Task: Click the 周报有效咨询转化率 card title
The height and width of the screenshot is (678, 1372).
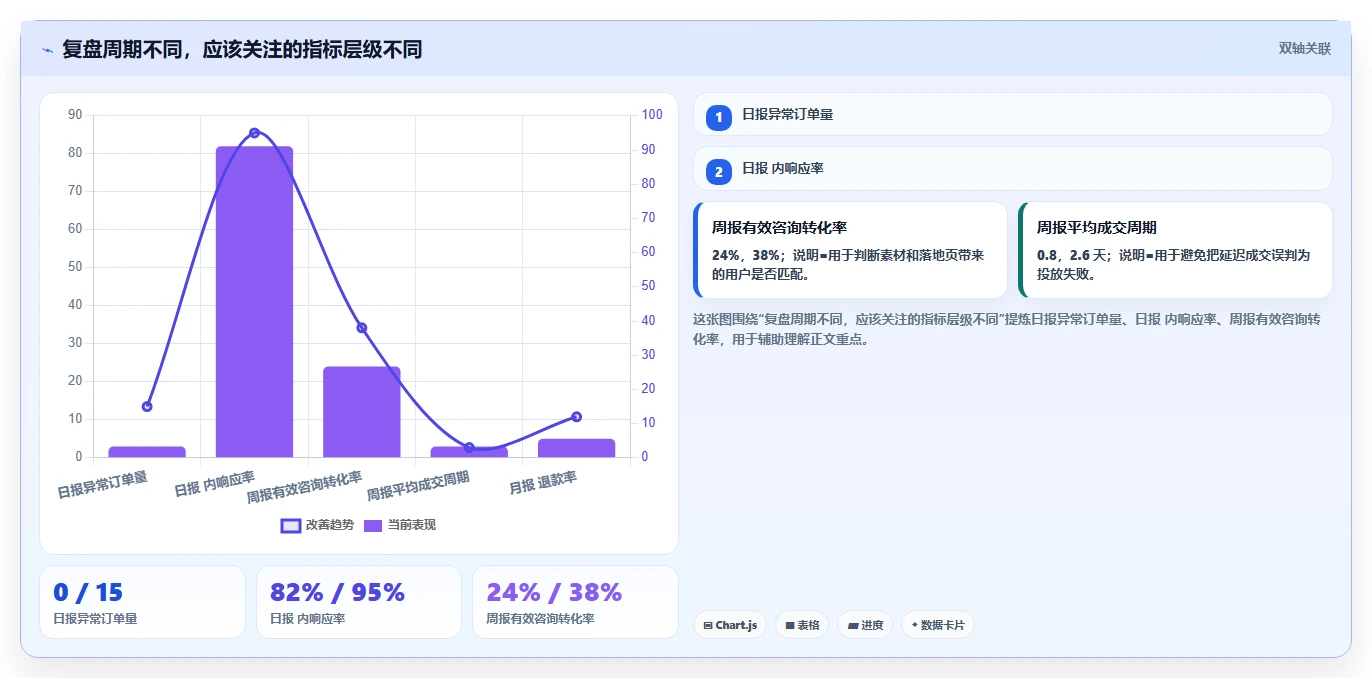Action: (780, 228)
